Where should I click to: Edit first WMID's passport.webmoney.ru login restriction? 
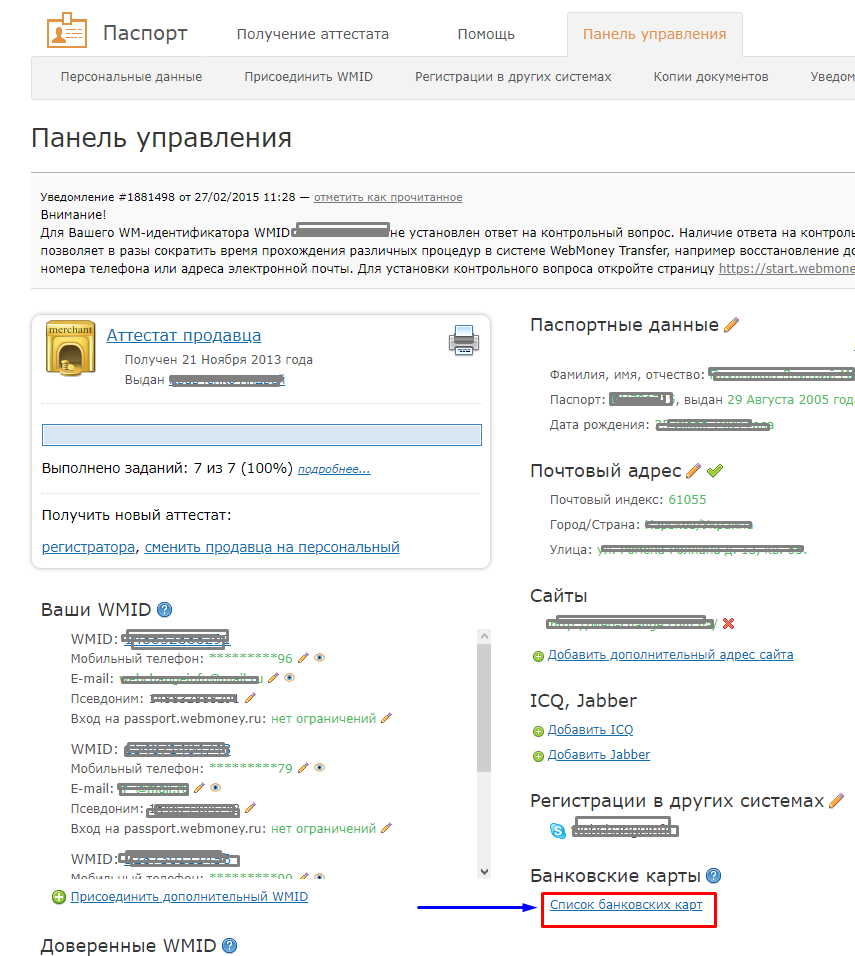click(x=386, y=718)
